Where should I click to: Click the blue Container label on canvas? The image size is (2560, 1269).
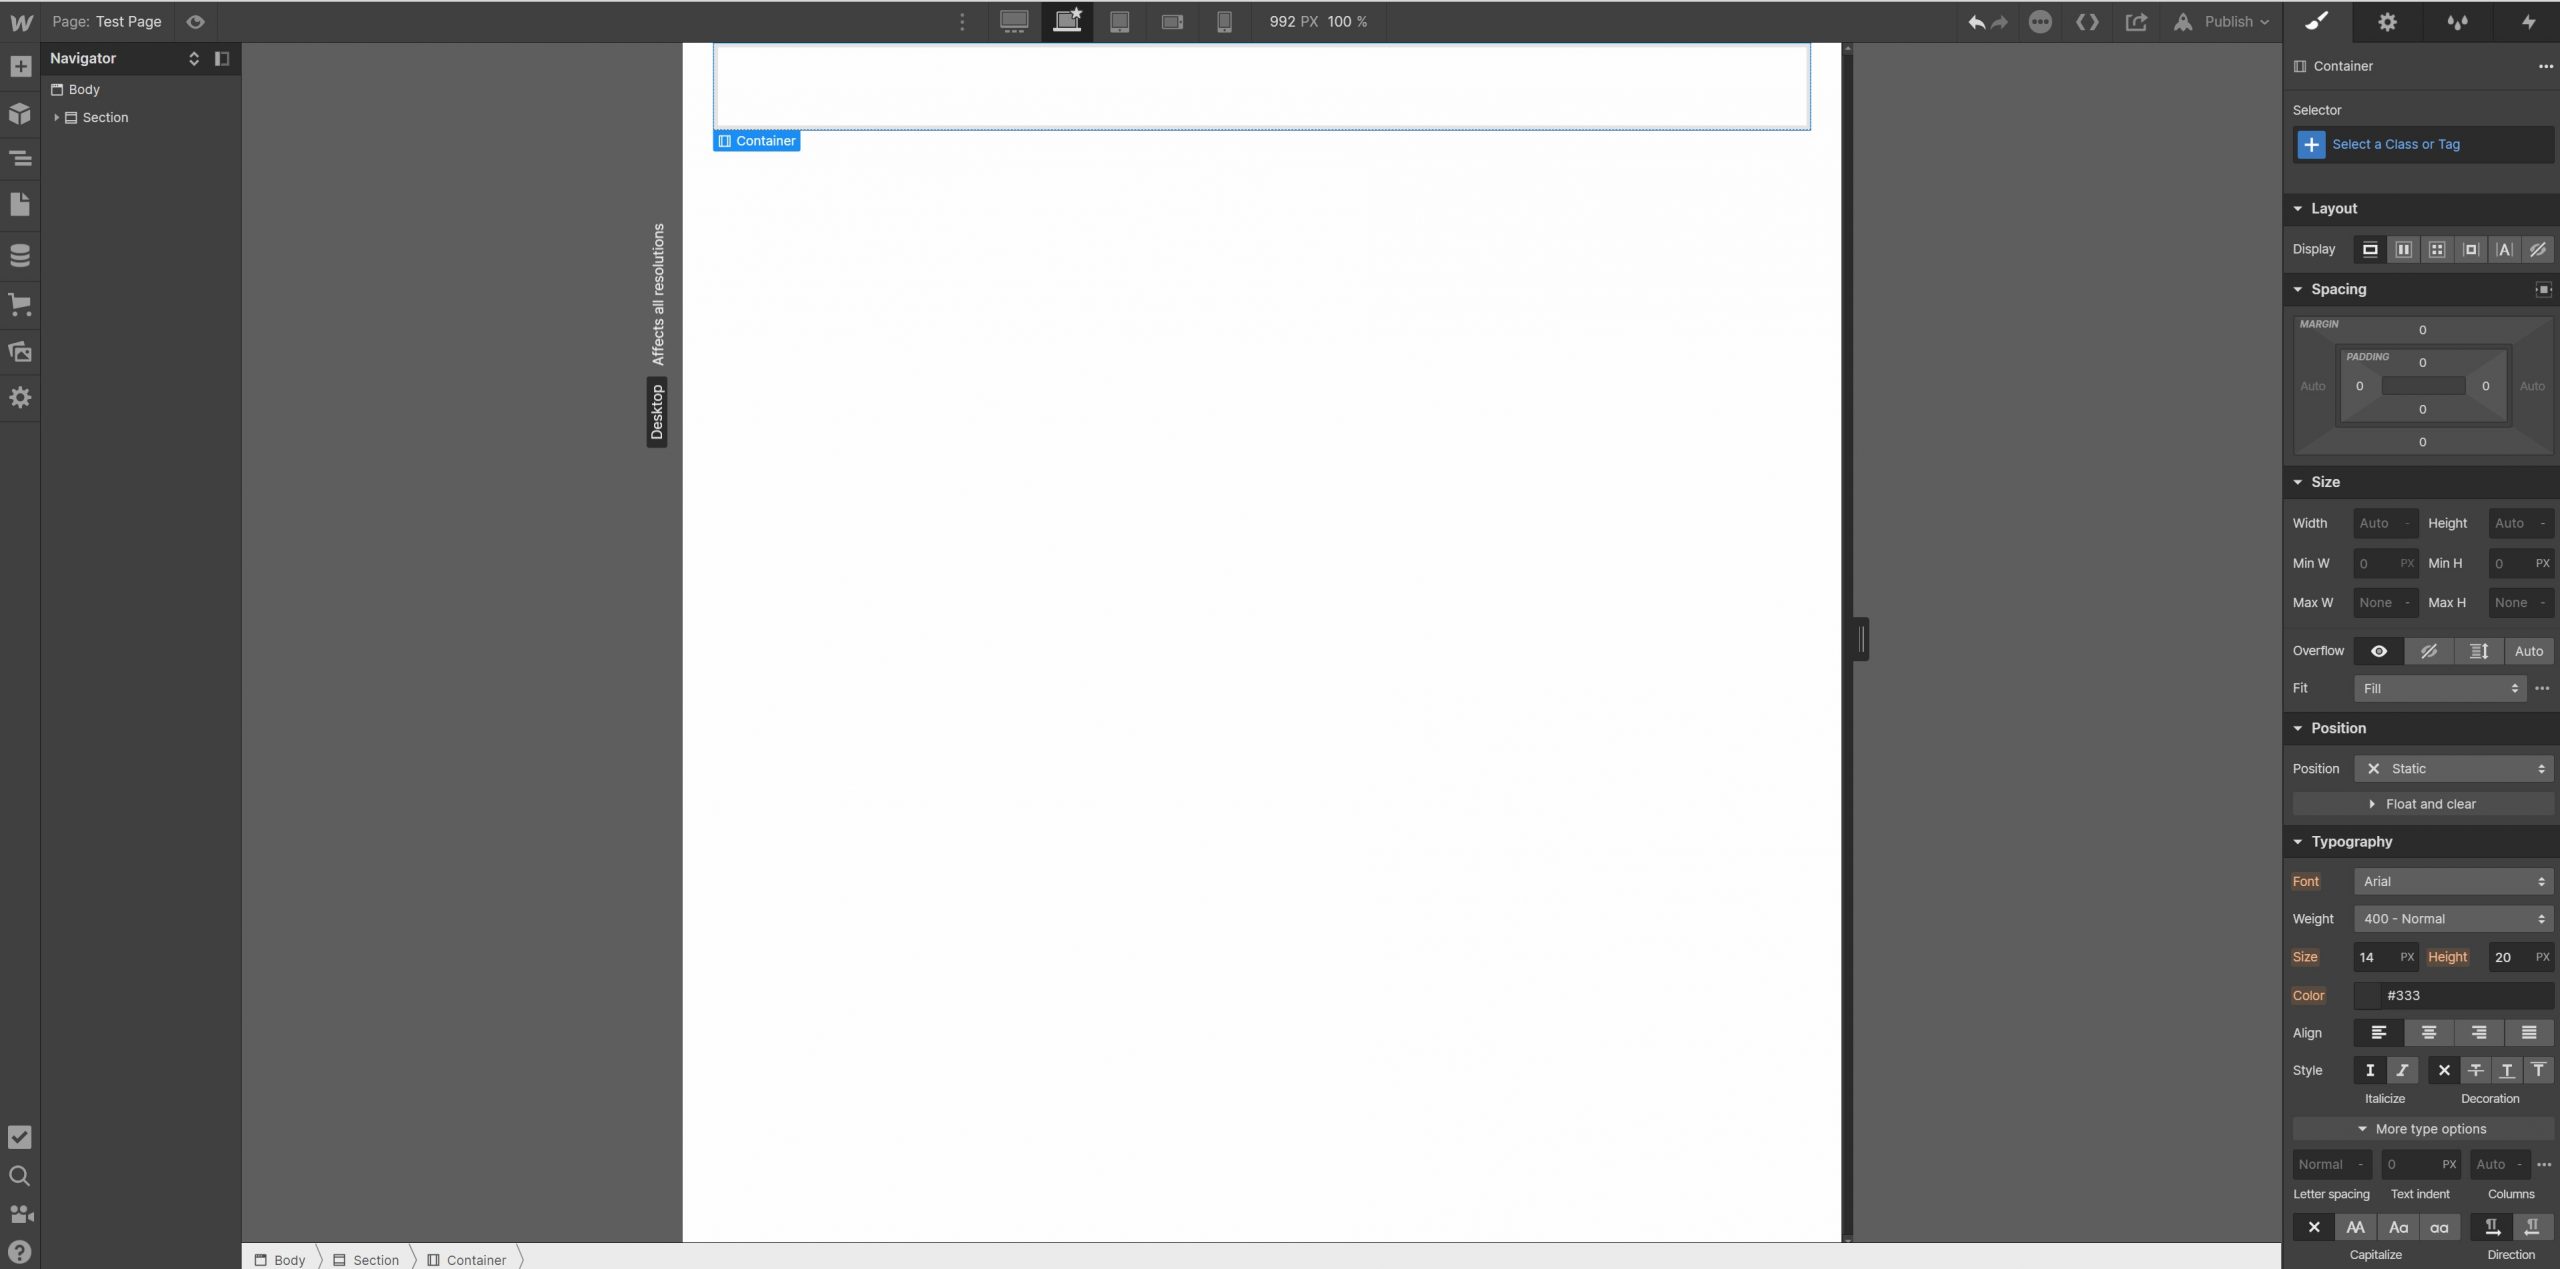757,142
